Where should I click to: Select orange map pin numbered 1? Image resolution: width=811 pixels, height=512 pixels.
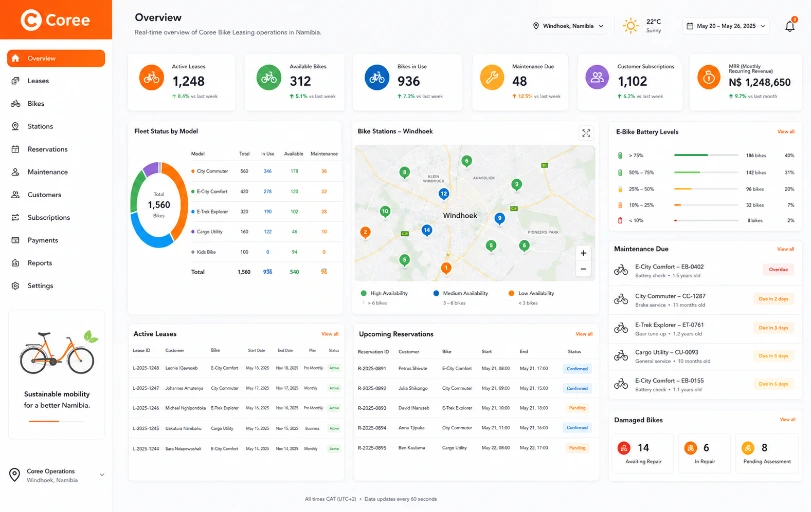pyautogui.click(x=446, y=268)
